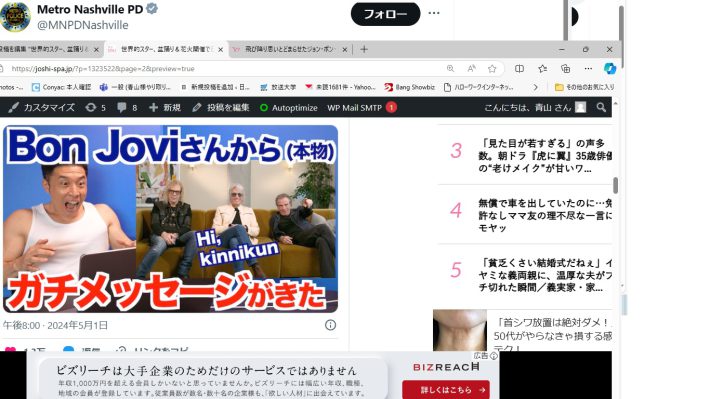Click the Metro Nashville PD avatar
This screenshot has width=710, height=399.
pyautogui.click(x=15, y=17)
